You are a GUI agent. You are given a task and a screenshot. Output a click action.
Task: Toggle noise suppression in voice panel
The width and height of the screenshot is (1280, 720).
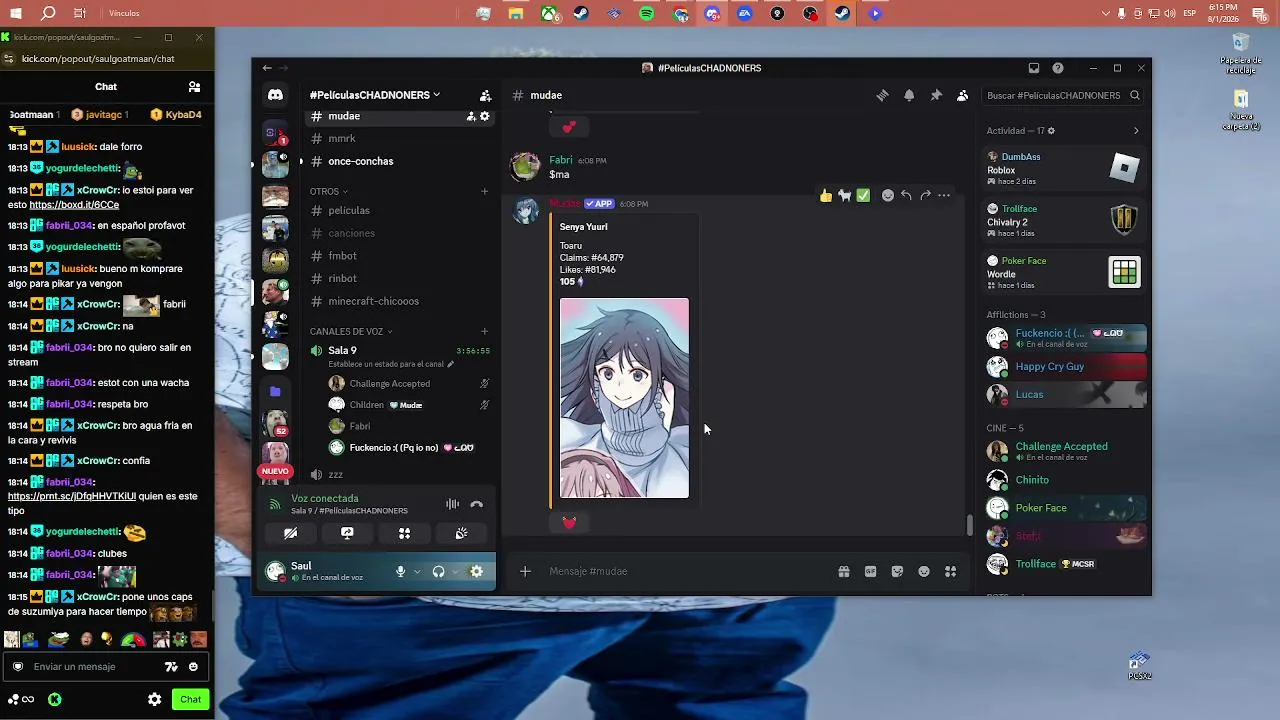pyautogui.click(x=452, y=505)
